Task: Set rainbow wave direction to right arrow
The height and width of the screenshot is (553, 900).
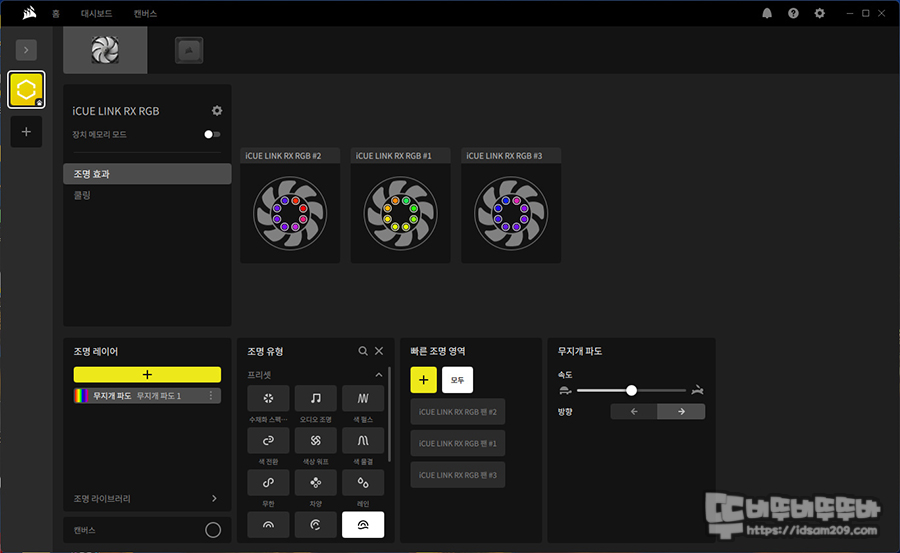Action: [x=681, y=411]
